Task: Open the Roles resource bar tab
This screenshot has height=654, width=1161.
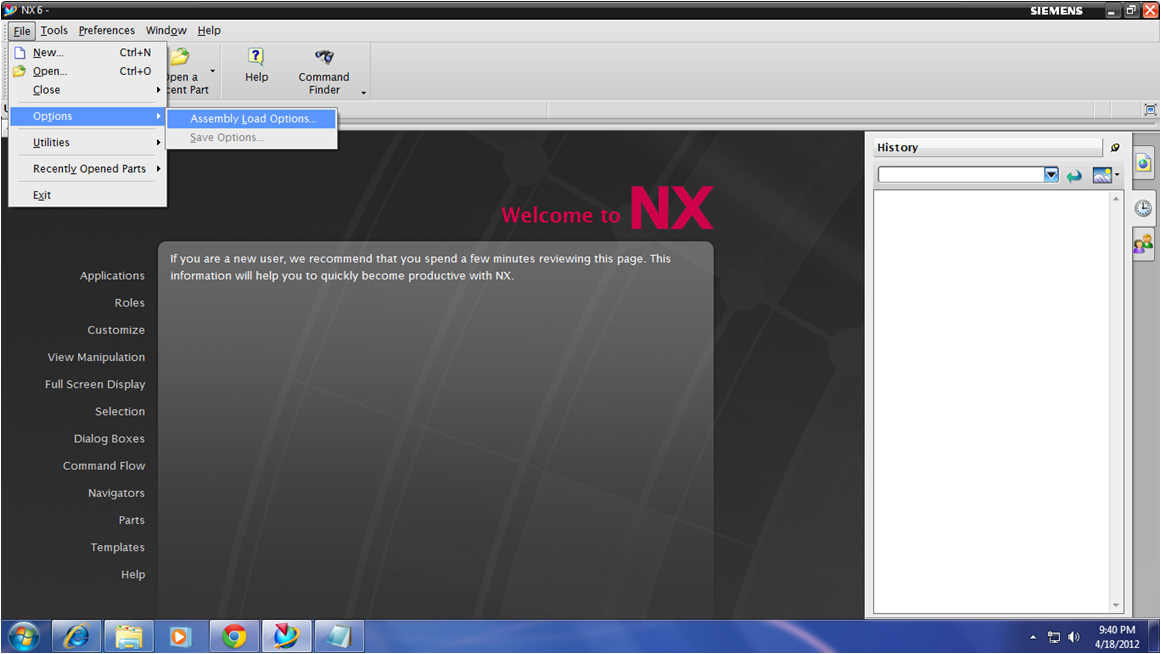Action: click(1143, 244)
